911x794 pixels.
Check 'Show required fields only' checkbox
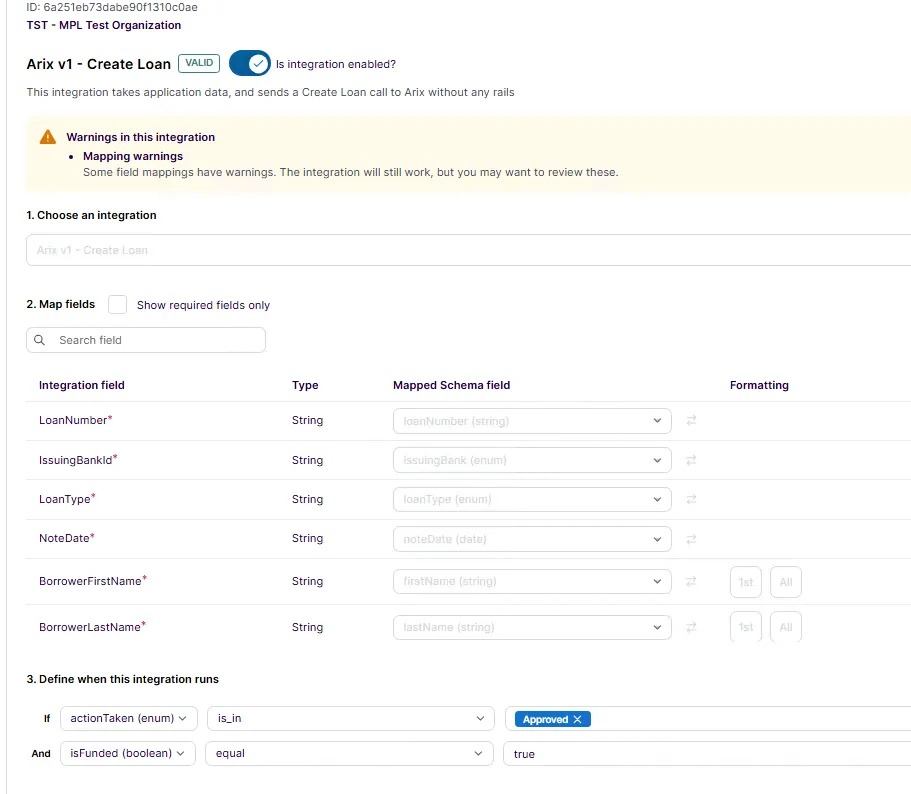point(117,304)
